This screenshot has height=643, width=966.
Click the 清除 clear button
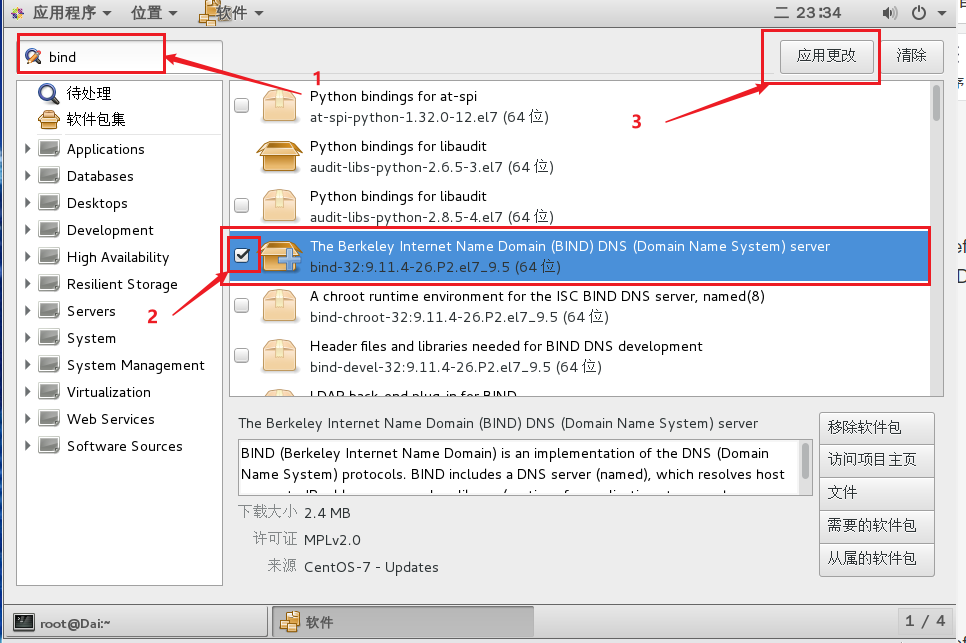(x=911, y=56)
